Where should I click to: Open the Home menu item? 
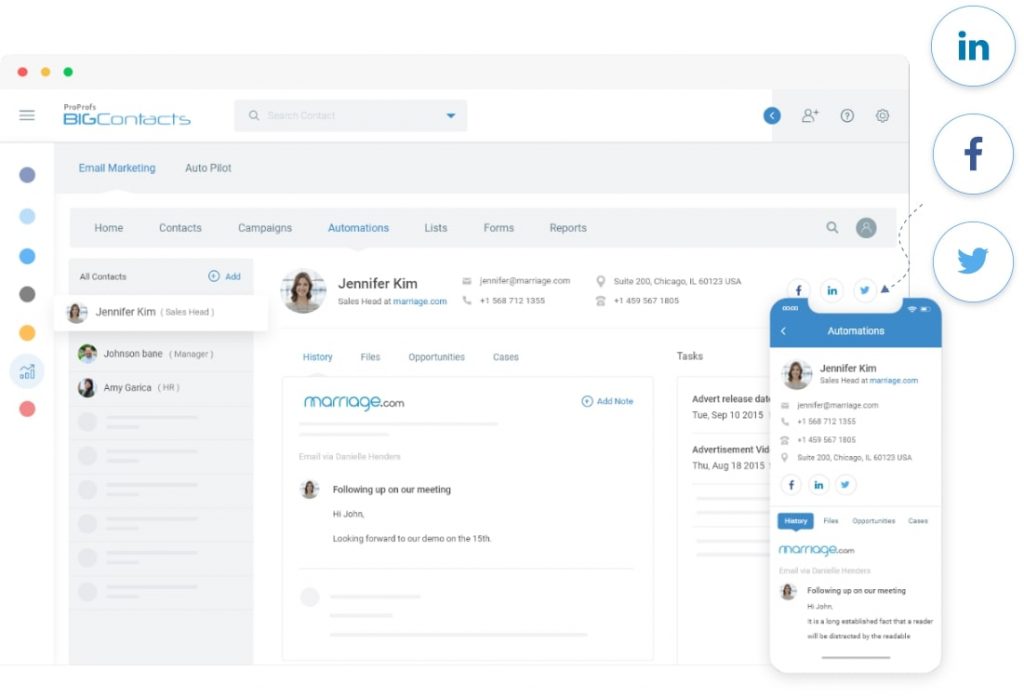point(108,228)
